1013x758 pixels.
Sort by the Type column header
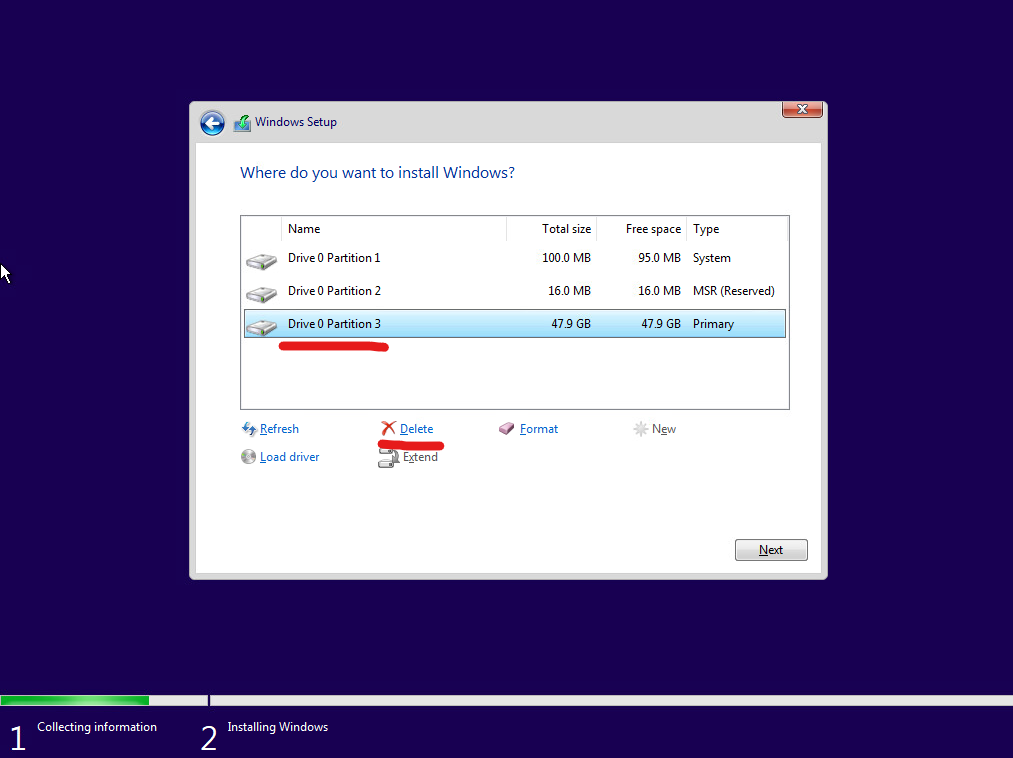click(x=737, y=229)
